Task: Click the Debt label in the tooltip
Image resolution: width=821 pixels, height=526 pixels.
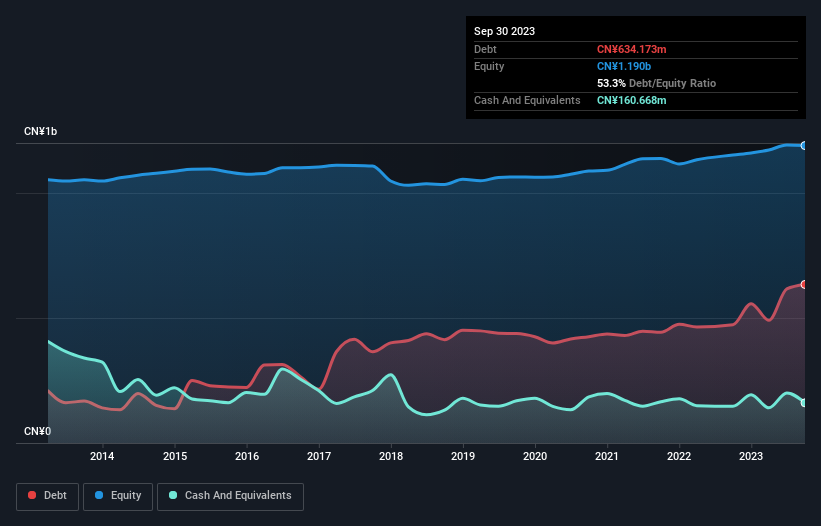Action: [x=485, y=49]
